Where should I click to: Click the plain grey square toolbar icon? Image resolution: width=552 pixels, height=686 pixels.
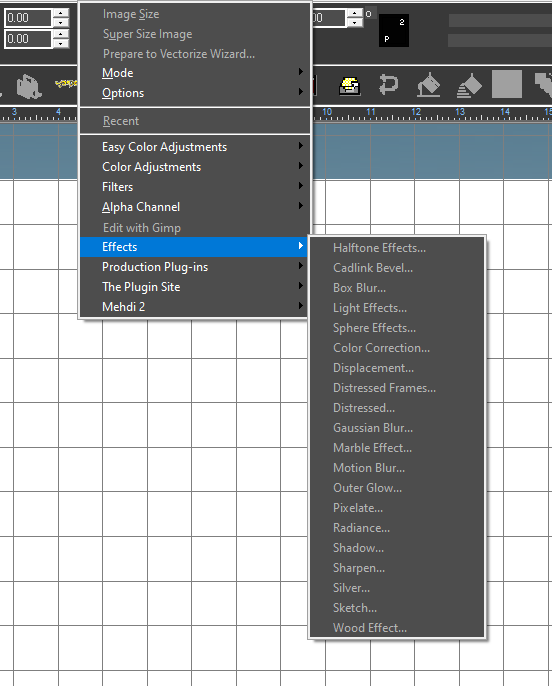coord(507,84)
